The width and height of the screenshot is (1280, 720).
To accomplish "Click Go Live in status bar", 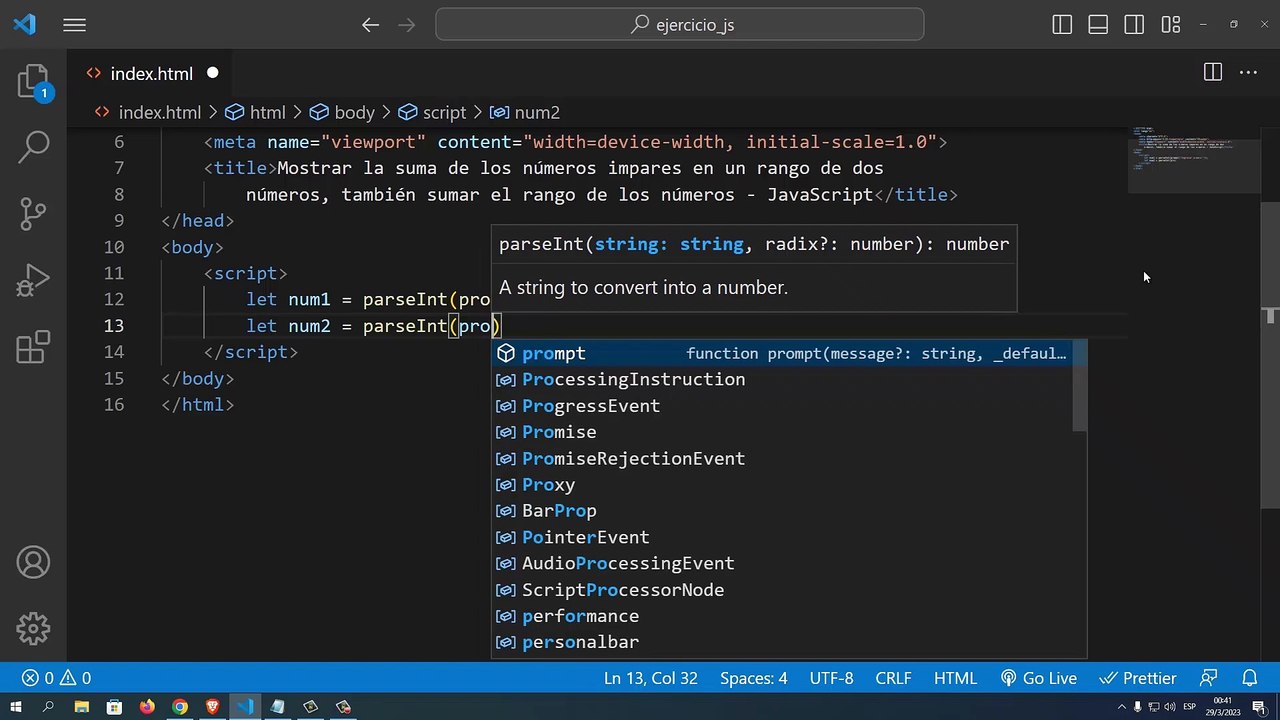I will 1038,678.
